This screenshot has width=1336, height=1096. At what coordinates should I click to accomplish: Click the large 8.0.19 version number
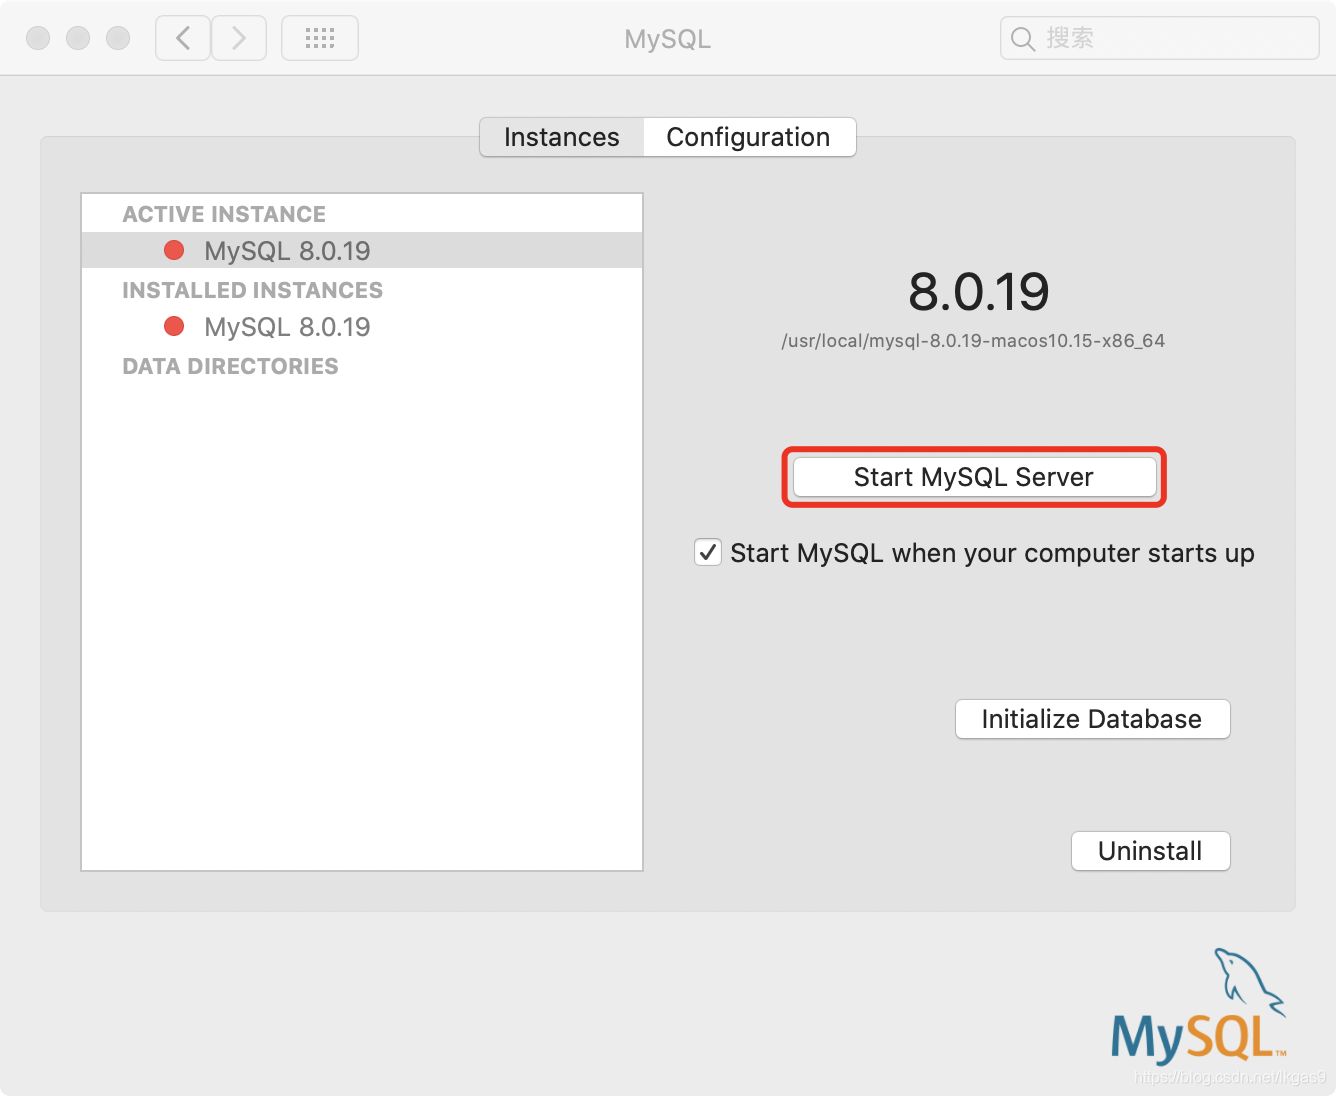click(979, 292)
